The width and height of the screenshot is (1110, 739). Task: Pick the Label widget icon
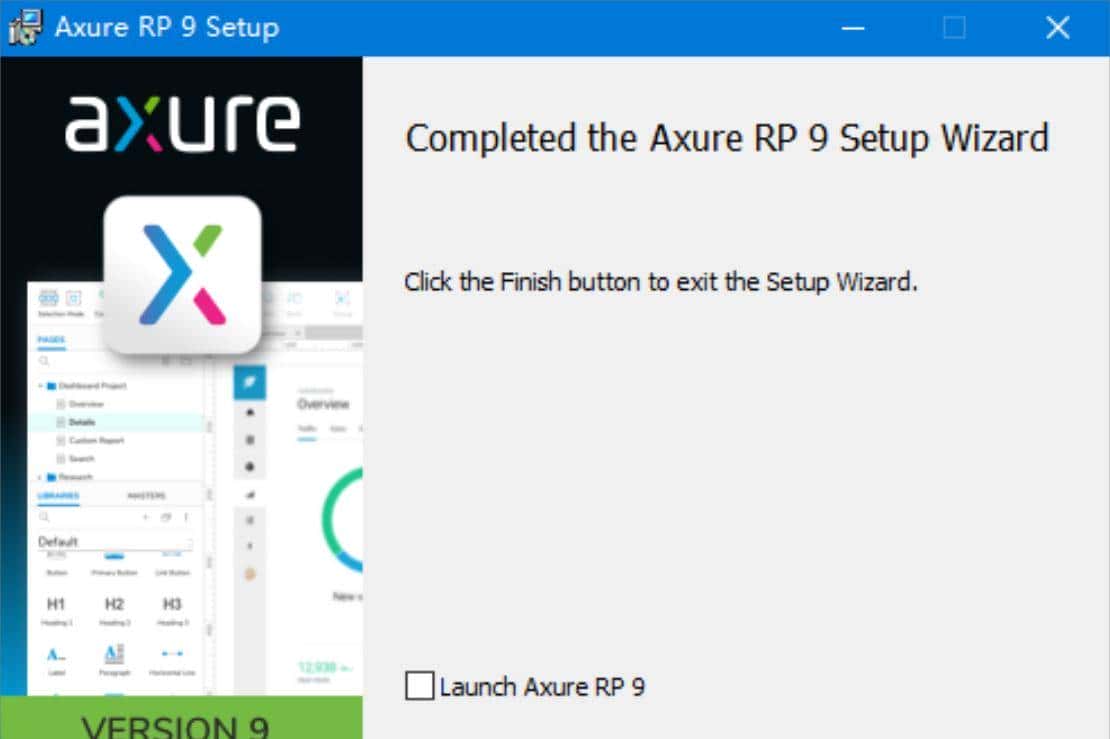click(x=56, y=654)
